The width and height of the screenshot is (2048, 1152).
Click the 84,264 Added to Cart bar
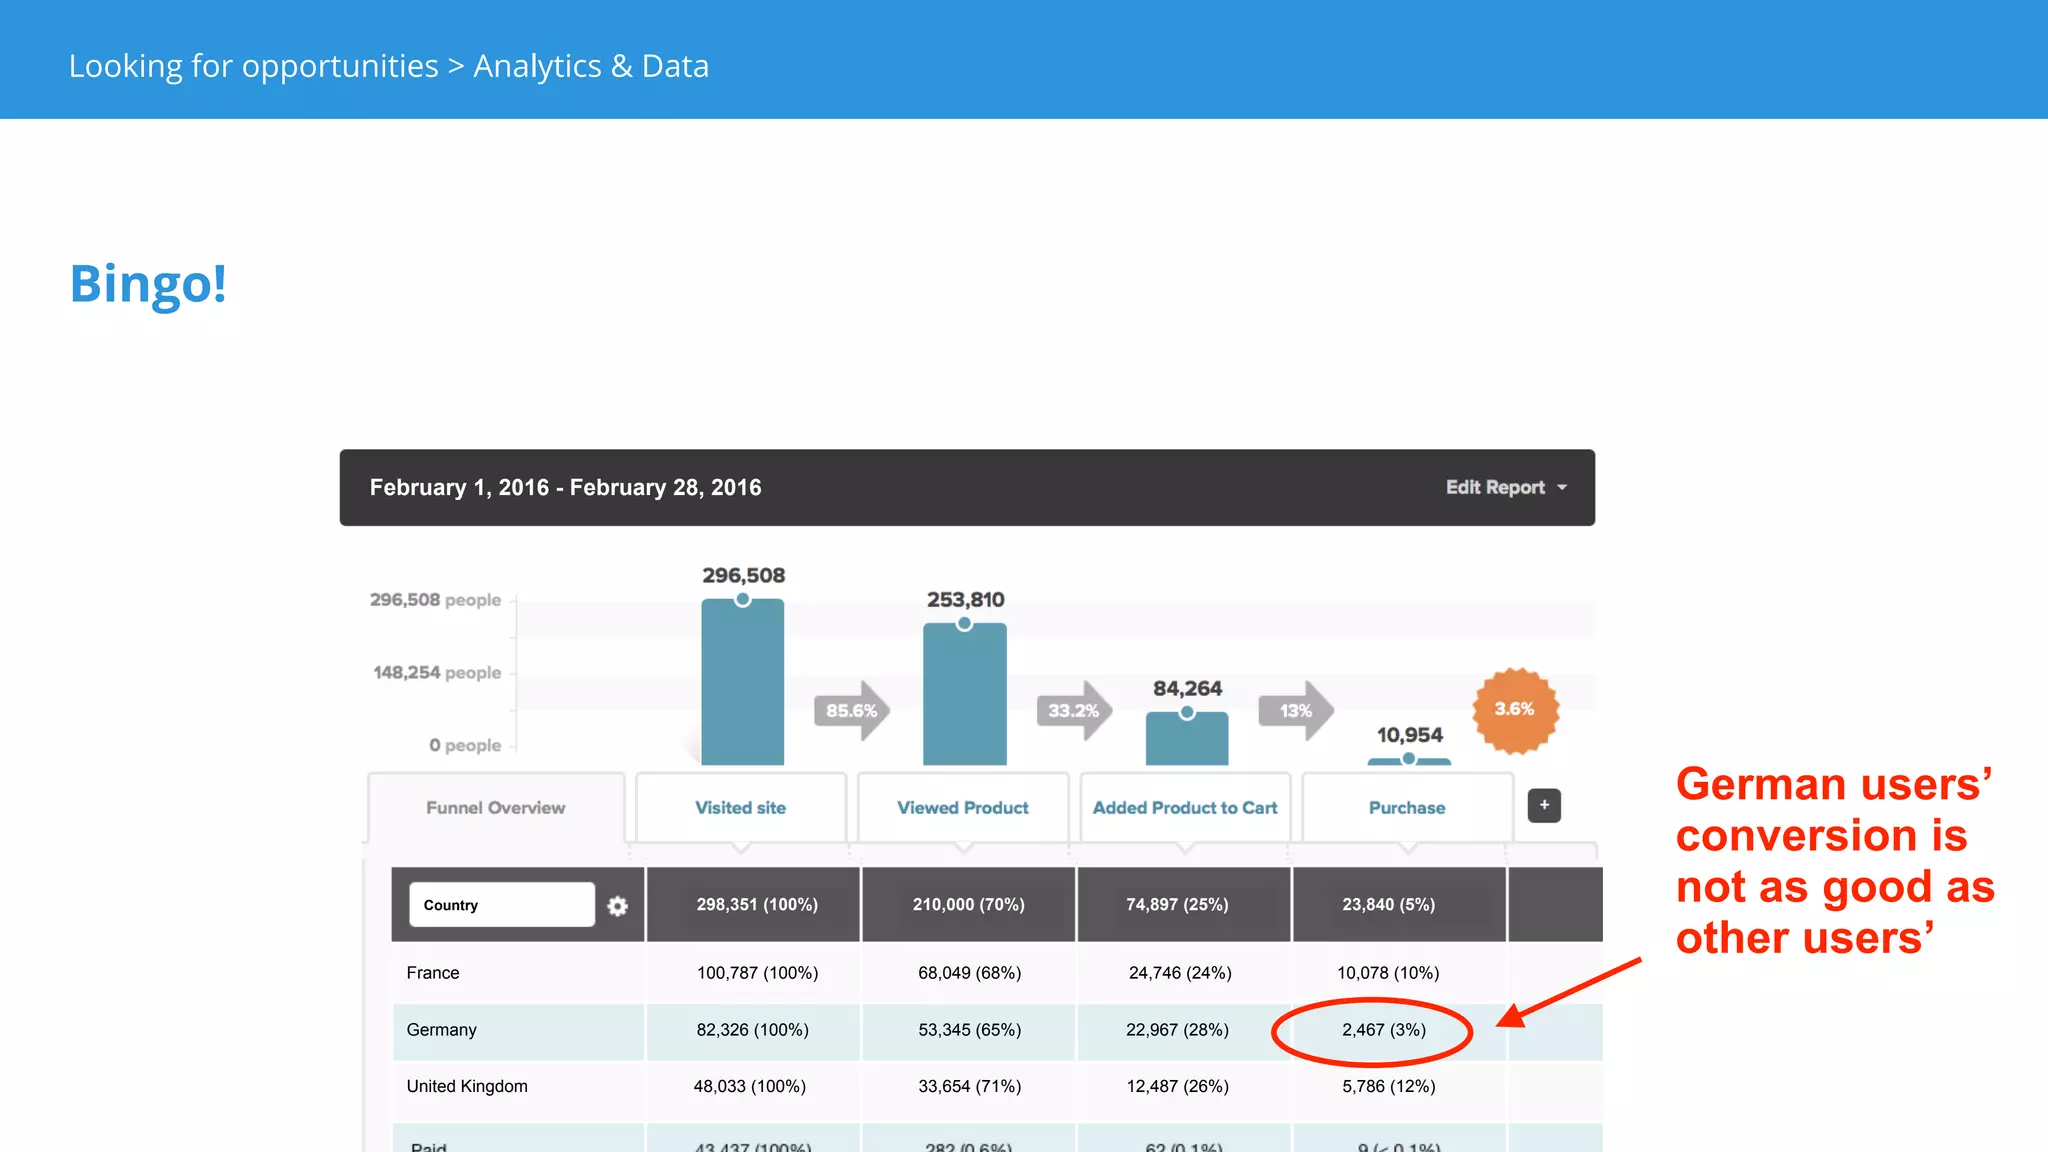coord(1187,739)
